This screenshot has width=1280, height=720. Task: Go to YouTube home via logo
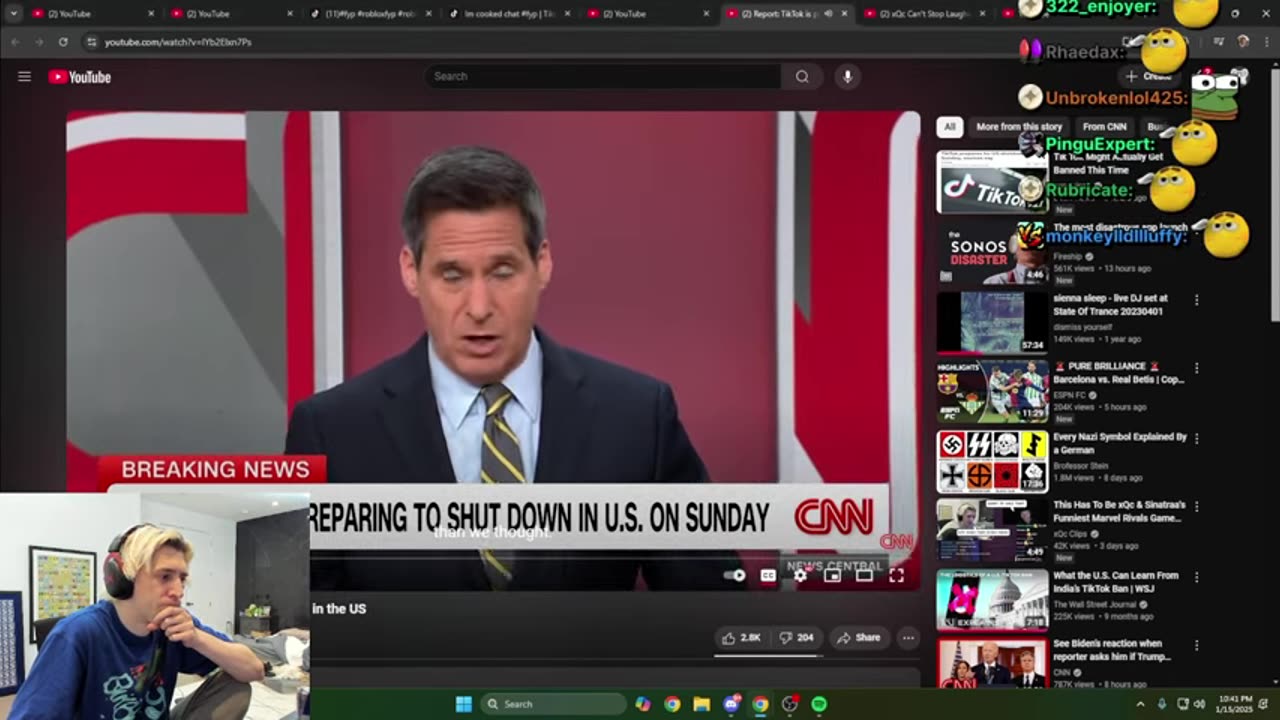click(x=79, y=77)
